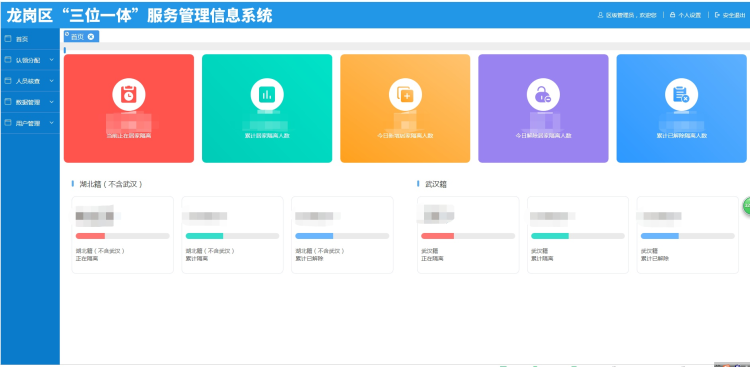Open 首页 in the left sidebar
Viewport: 750px width, 367px height.
30,39
